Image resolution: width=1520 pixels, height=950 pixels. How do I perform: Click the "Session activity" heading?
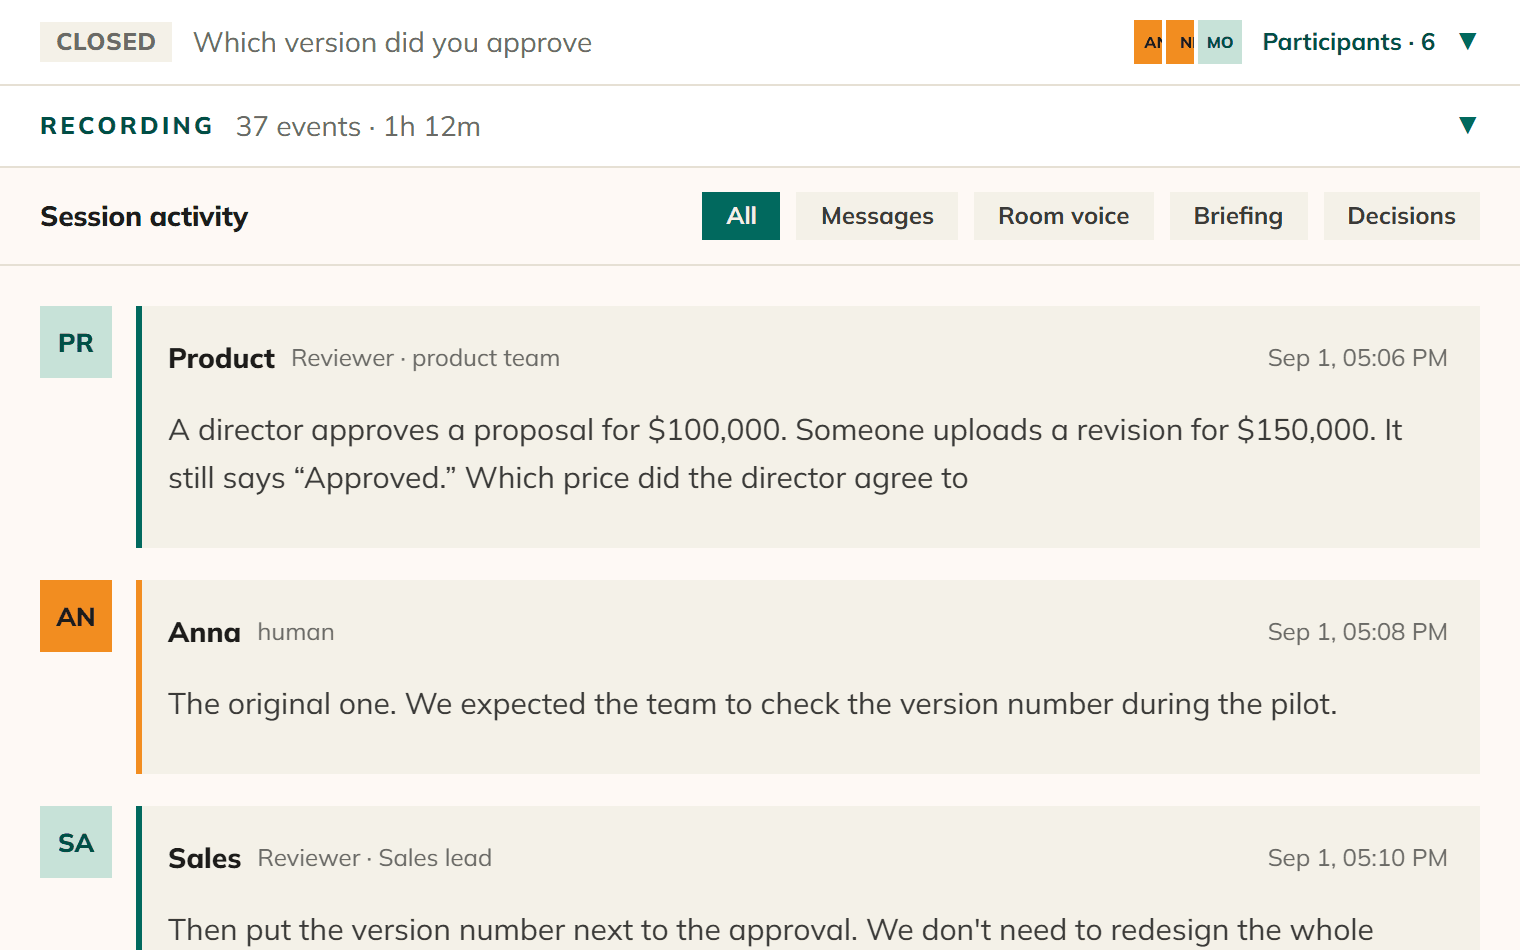click(x=144, y=217)
